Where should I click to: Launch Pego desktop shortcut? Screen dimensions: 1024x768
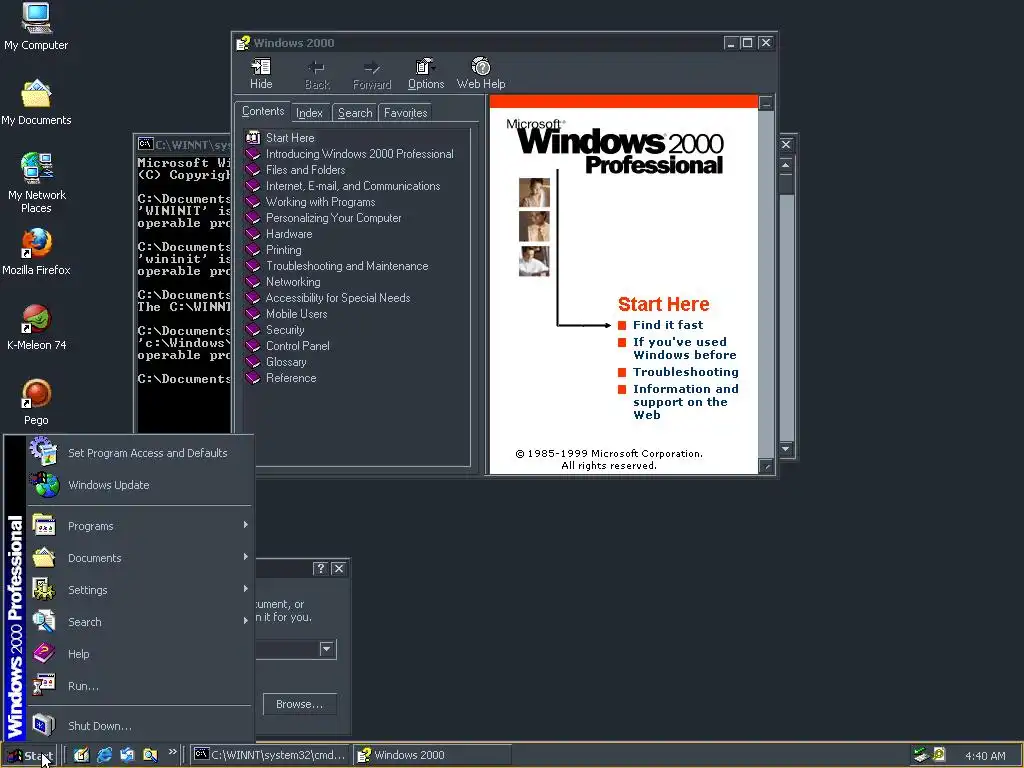point(36,394)
